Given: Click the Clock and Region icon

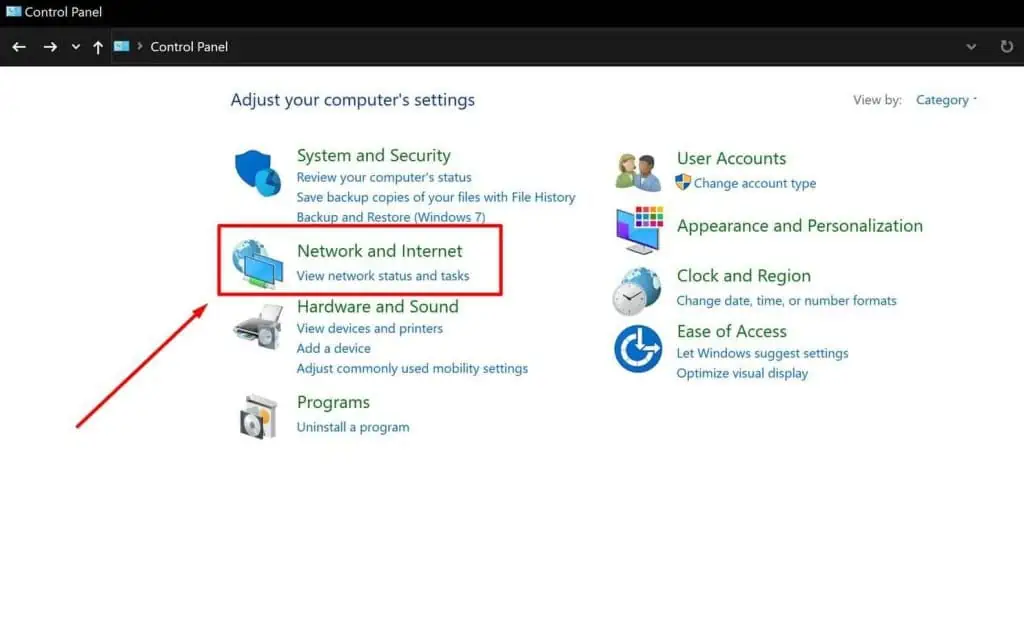Looking at the screenshot, I should pyautogui.click(x=638, y=291).
